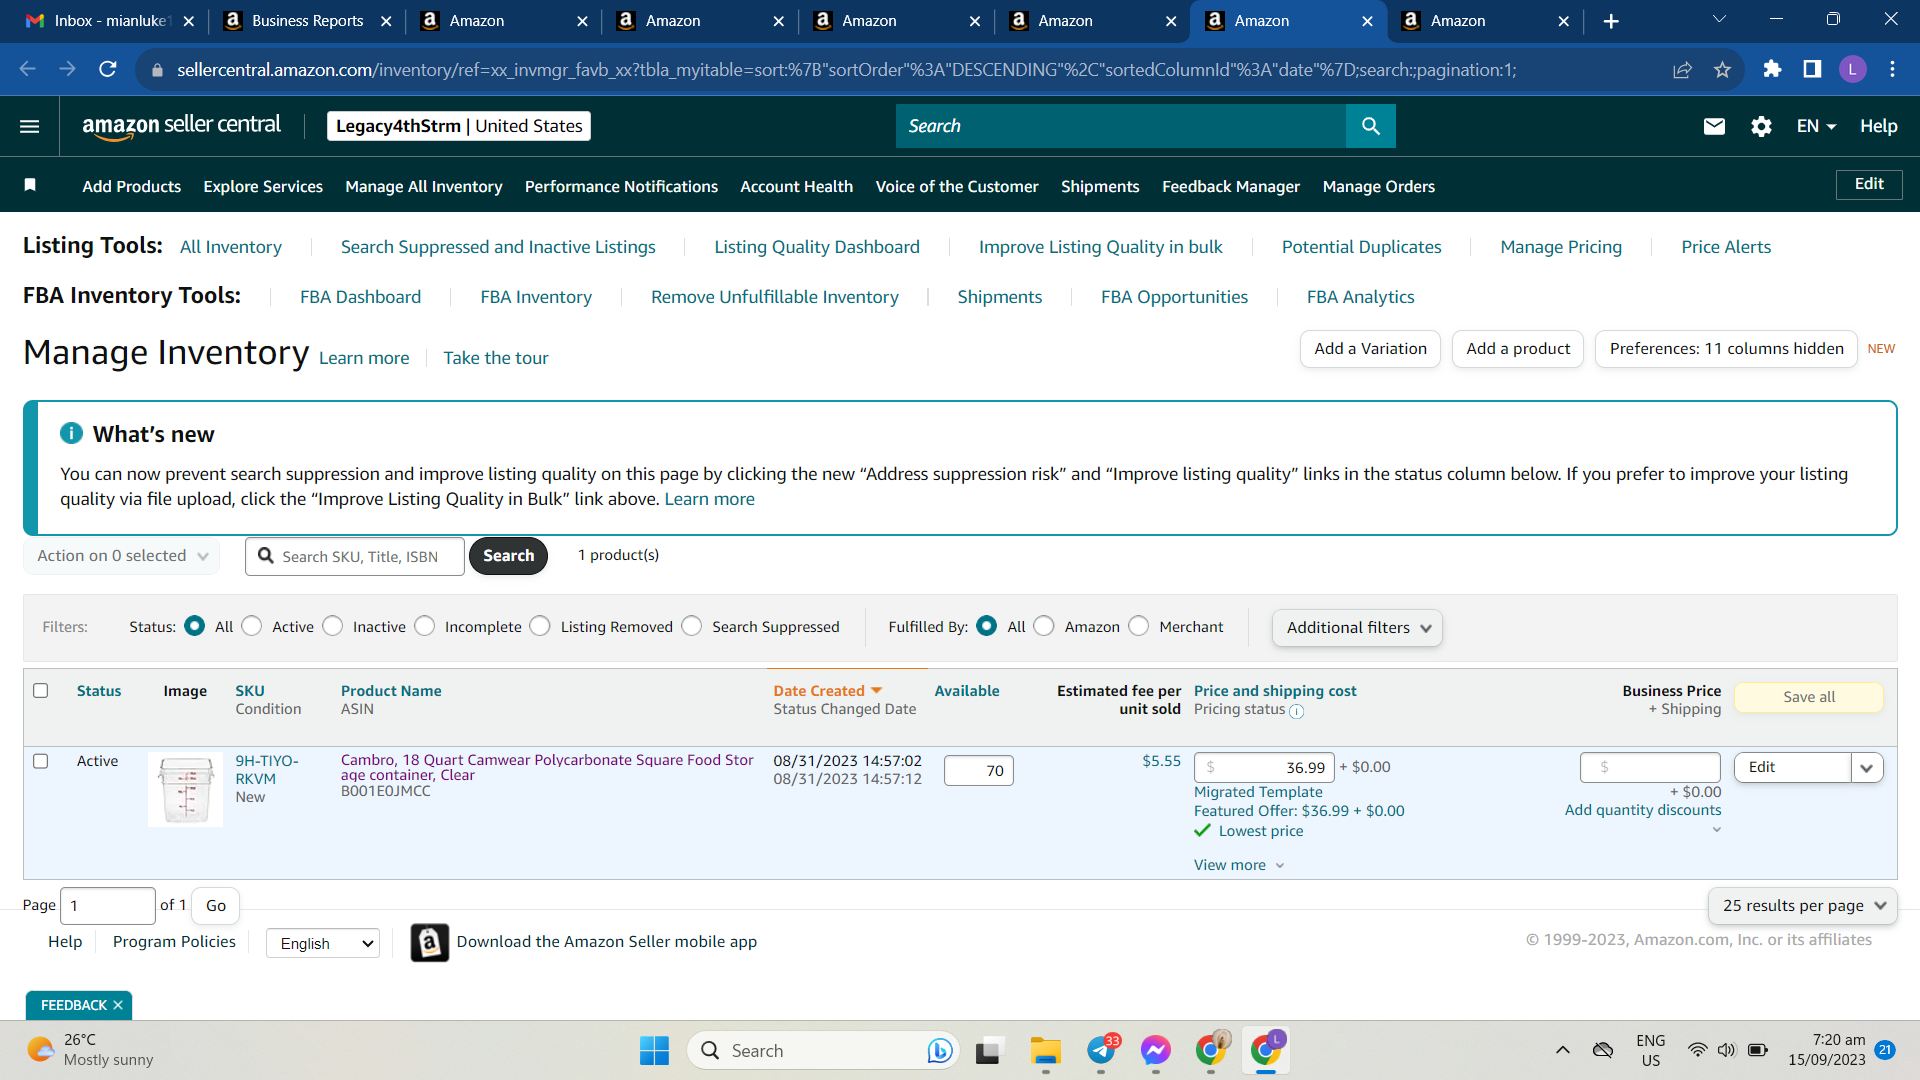
Task: Click the Available quantity field showing 70
Action: (x=978, y=770)
